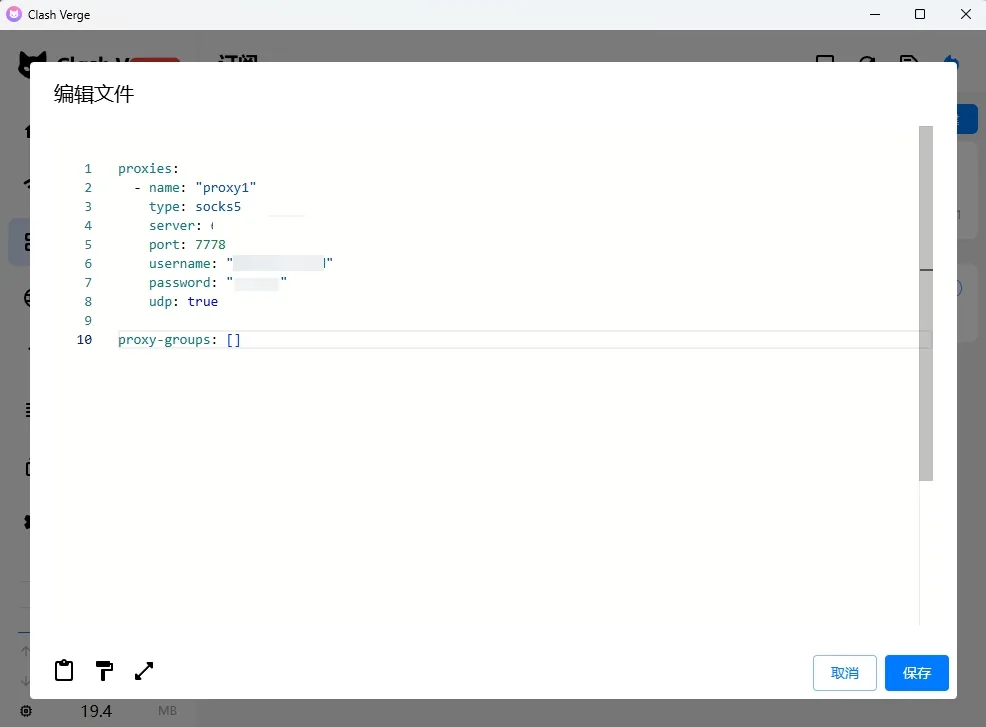Click the 'type: socks5' line
This screenshot has height=727, width=986.
coord(195,206)
